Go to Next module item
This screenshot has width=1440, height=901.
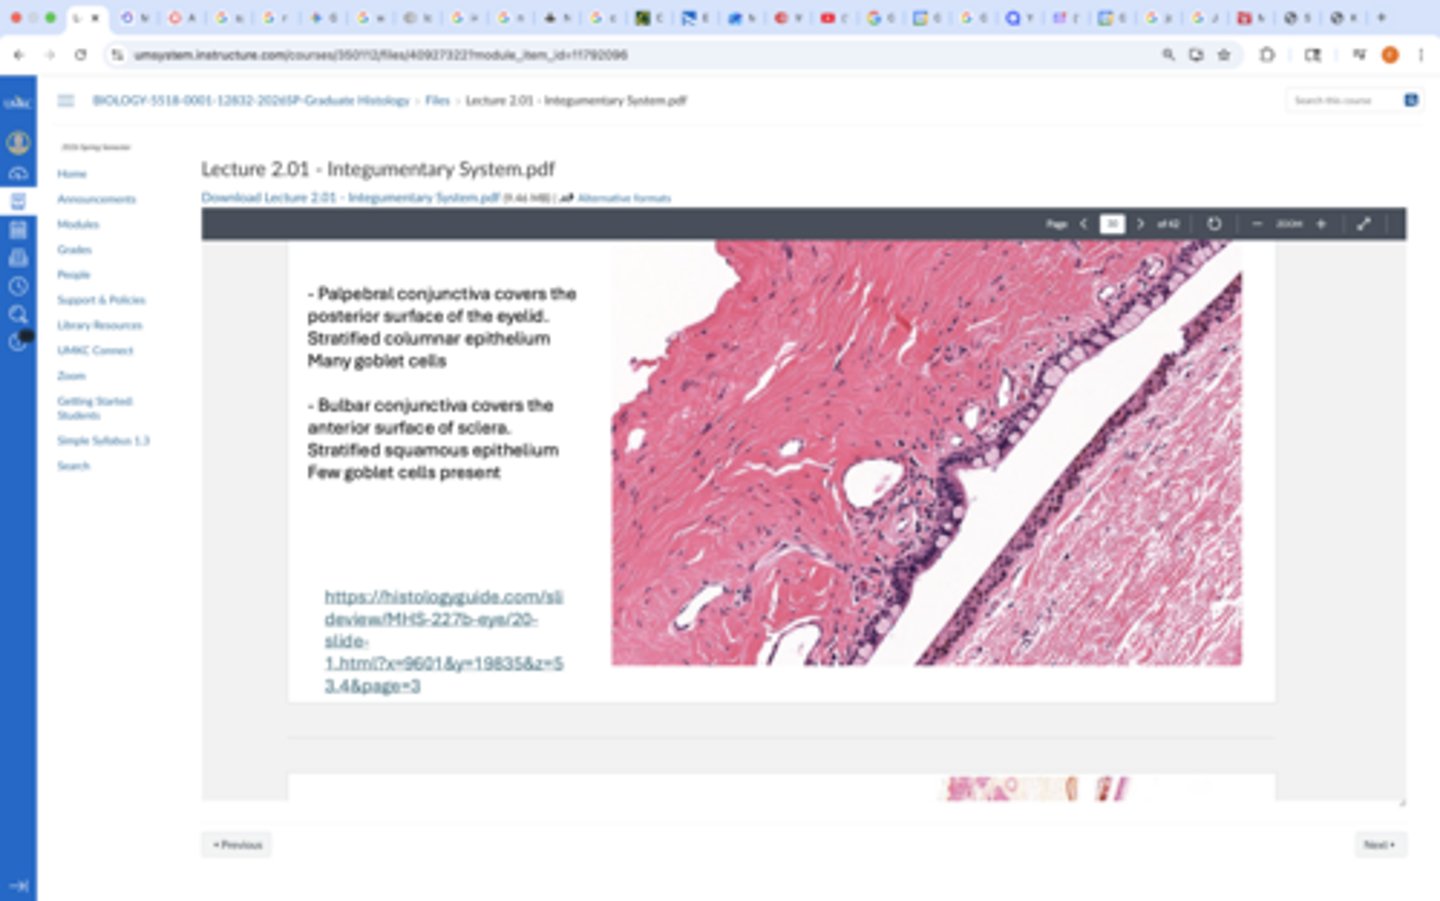[1380, 845]
